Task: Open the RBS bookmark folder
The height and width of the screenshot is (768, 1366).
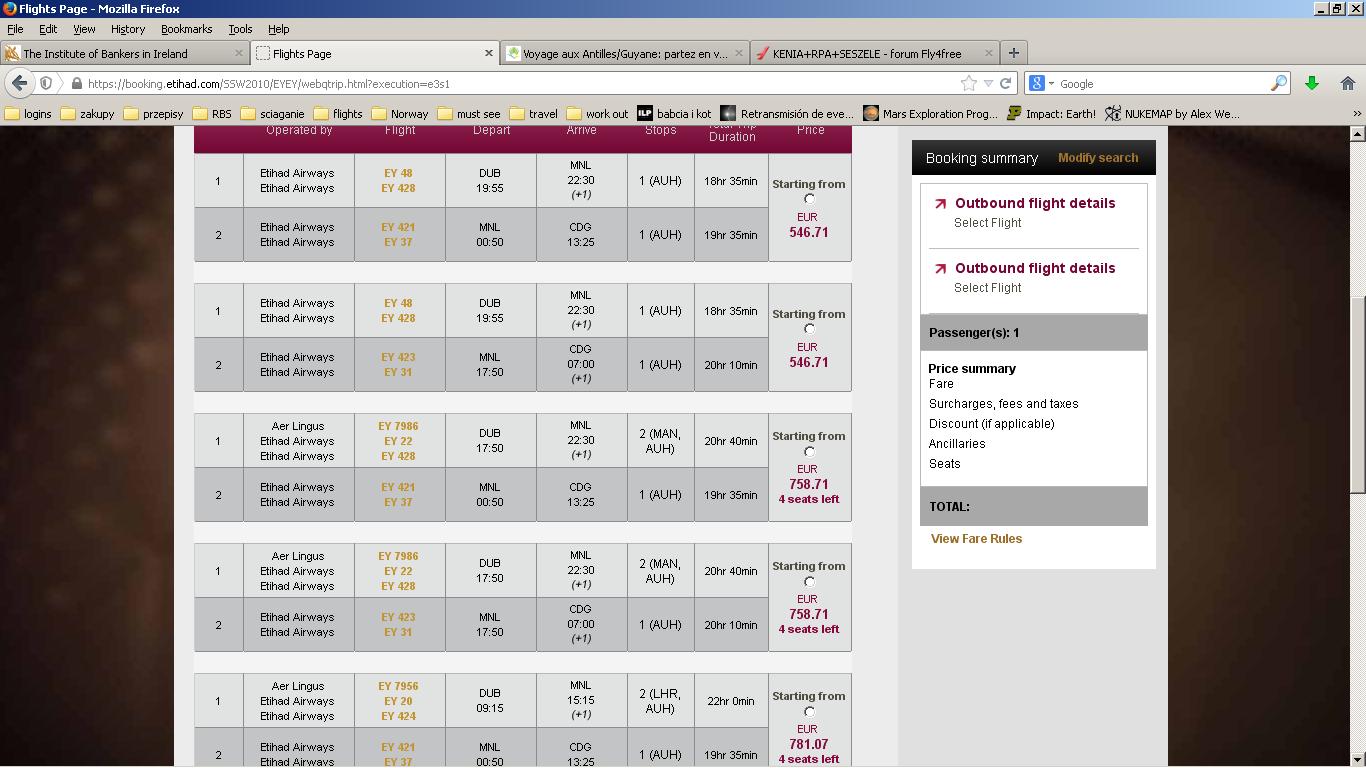Action: pos(212,114)
